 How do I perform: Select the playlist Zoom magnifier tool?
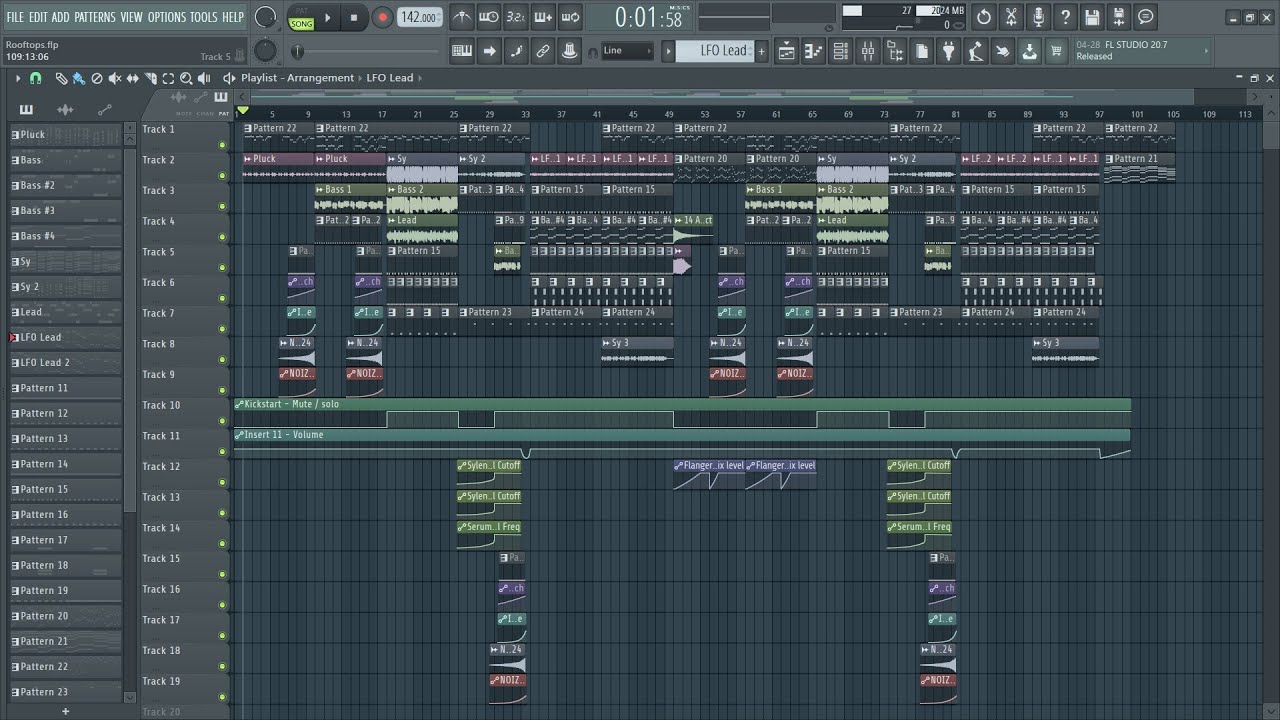tap(186, 78)
